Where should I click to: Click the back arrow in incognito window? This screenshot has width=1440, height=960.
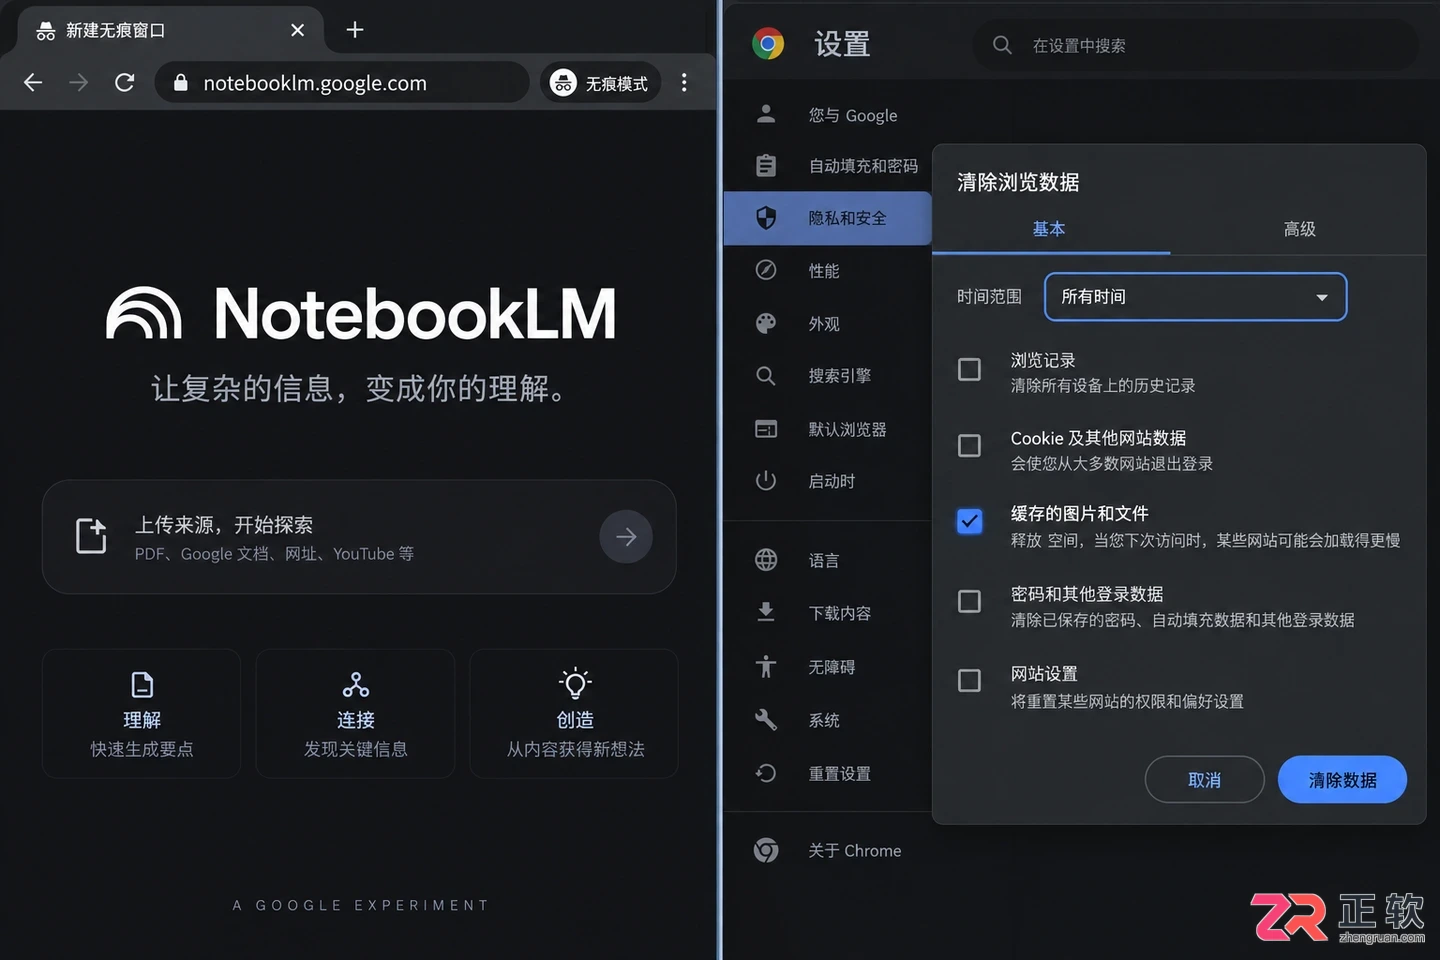[33, 83]
